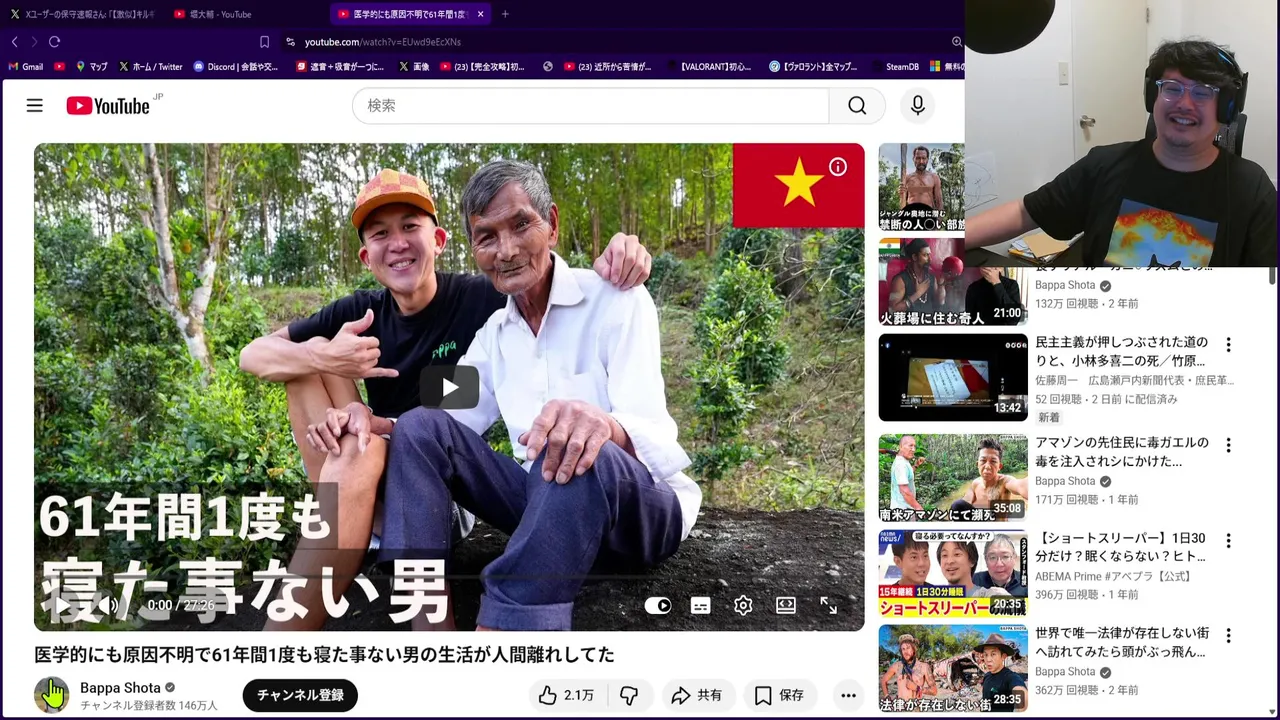
Task: Focus the YouTube 検索 search field
Action: tap(590, 106)
